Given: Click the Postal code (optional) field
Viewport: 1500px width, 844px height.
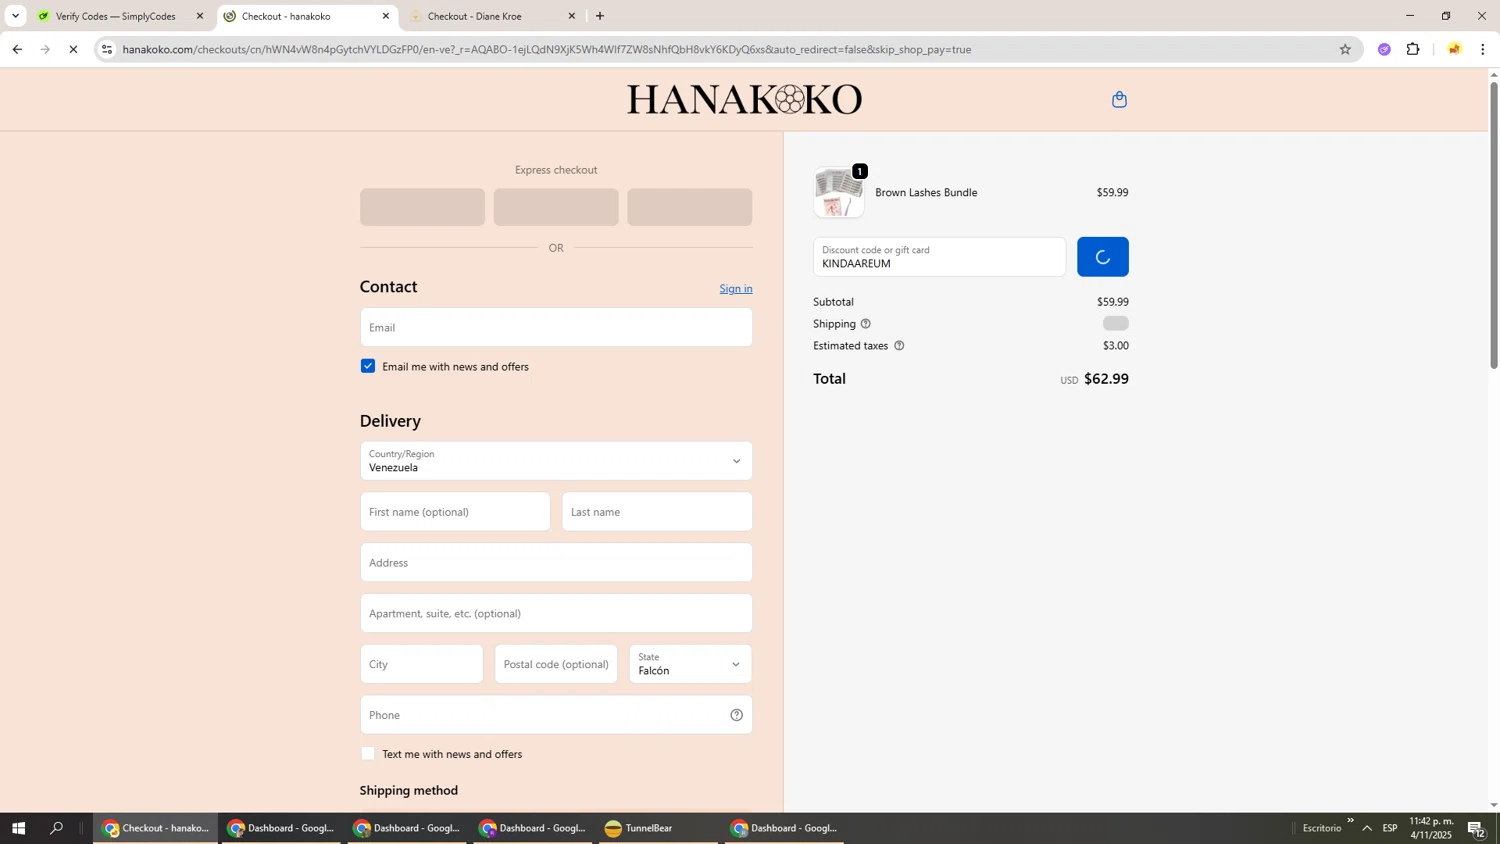Looking at the screenshot, I should coord(556,664).
